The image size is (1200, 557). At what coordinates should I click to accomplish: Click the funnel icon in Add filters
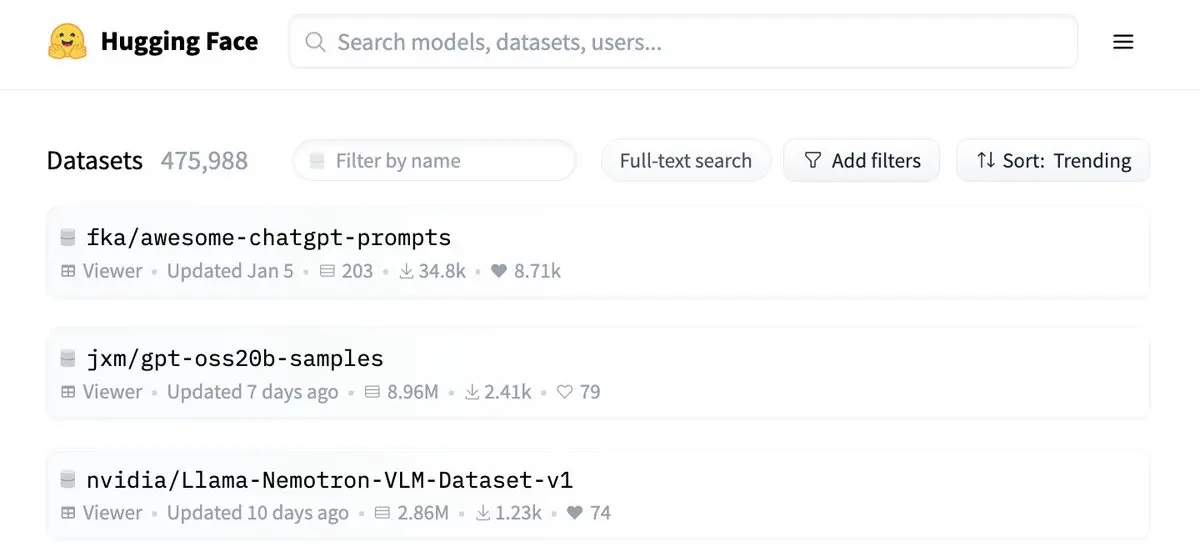click(813, 161)
